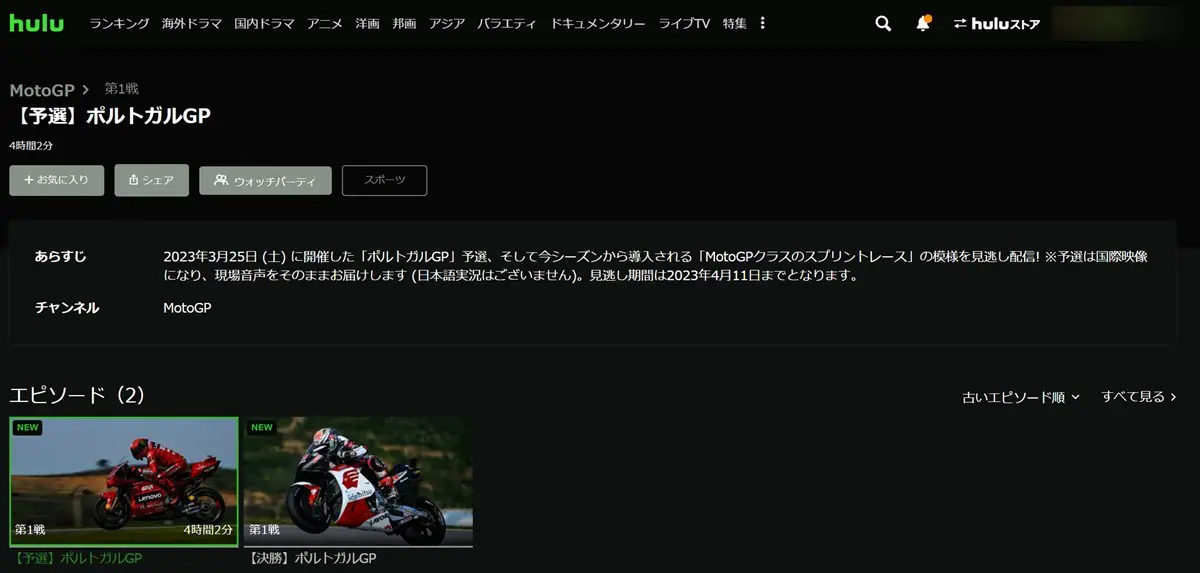
Task: Click the MotoGP channel name text
Action: pyautogui.click(x=187, y=308)
